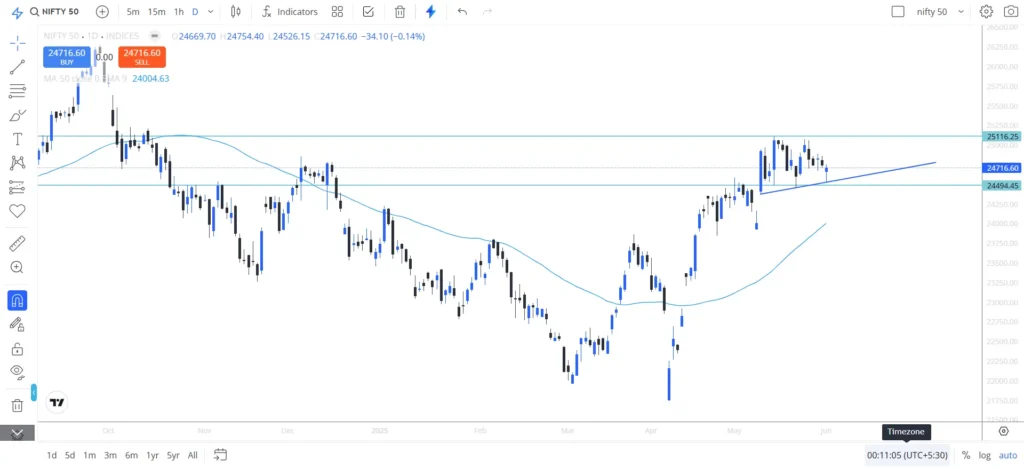Toggle lock all drawing tools padlock

(x=18, y=349)
